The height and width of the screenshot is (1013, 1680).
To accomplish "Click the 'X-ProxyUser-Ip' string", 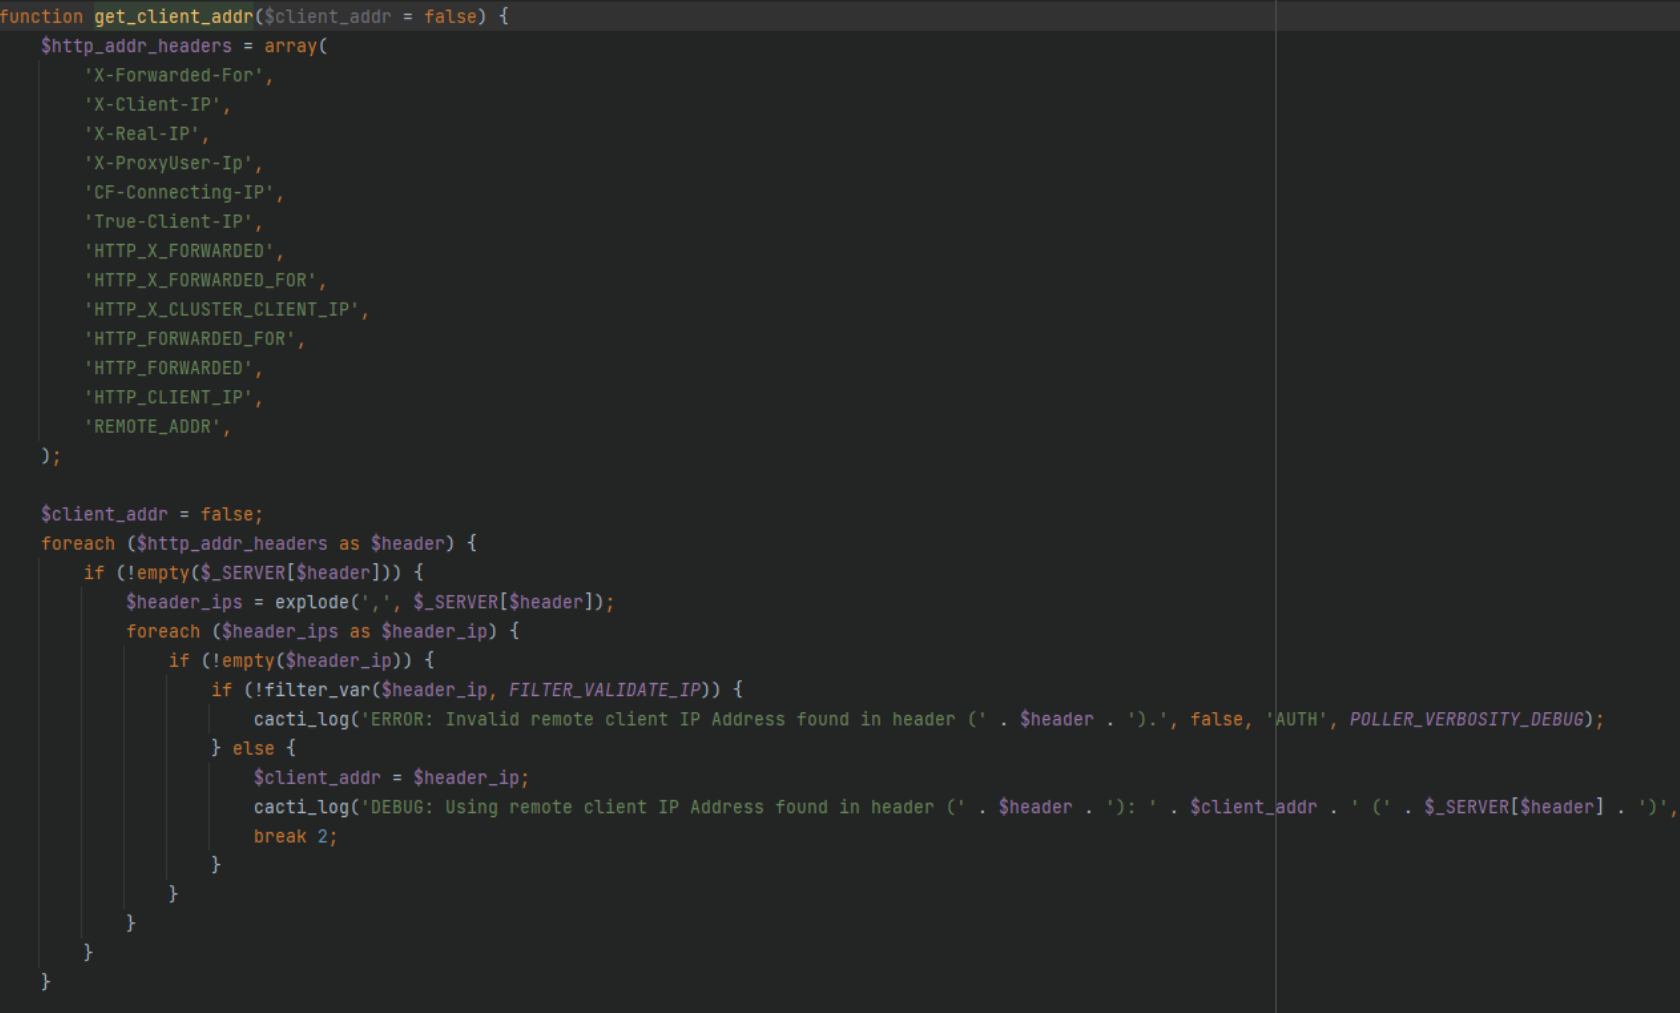I will click(168, 163).
